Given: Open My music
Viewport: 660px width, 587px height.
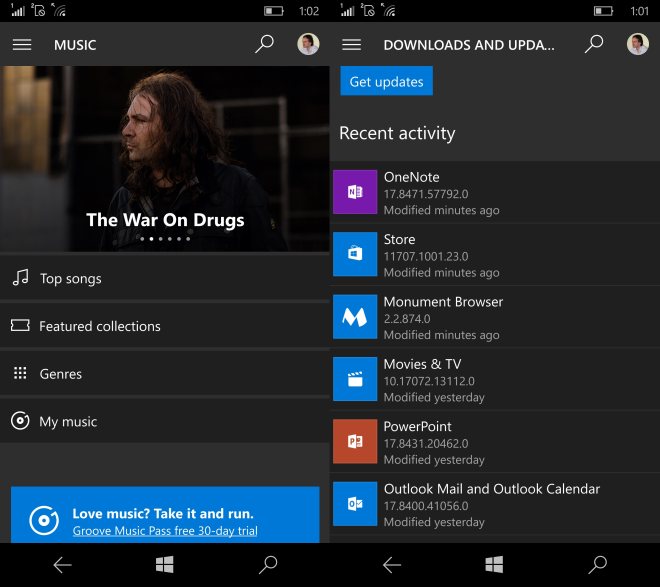Looking at the screenshot, I should pyautogui.click(x=165, y=421).
